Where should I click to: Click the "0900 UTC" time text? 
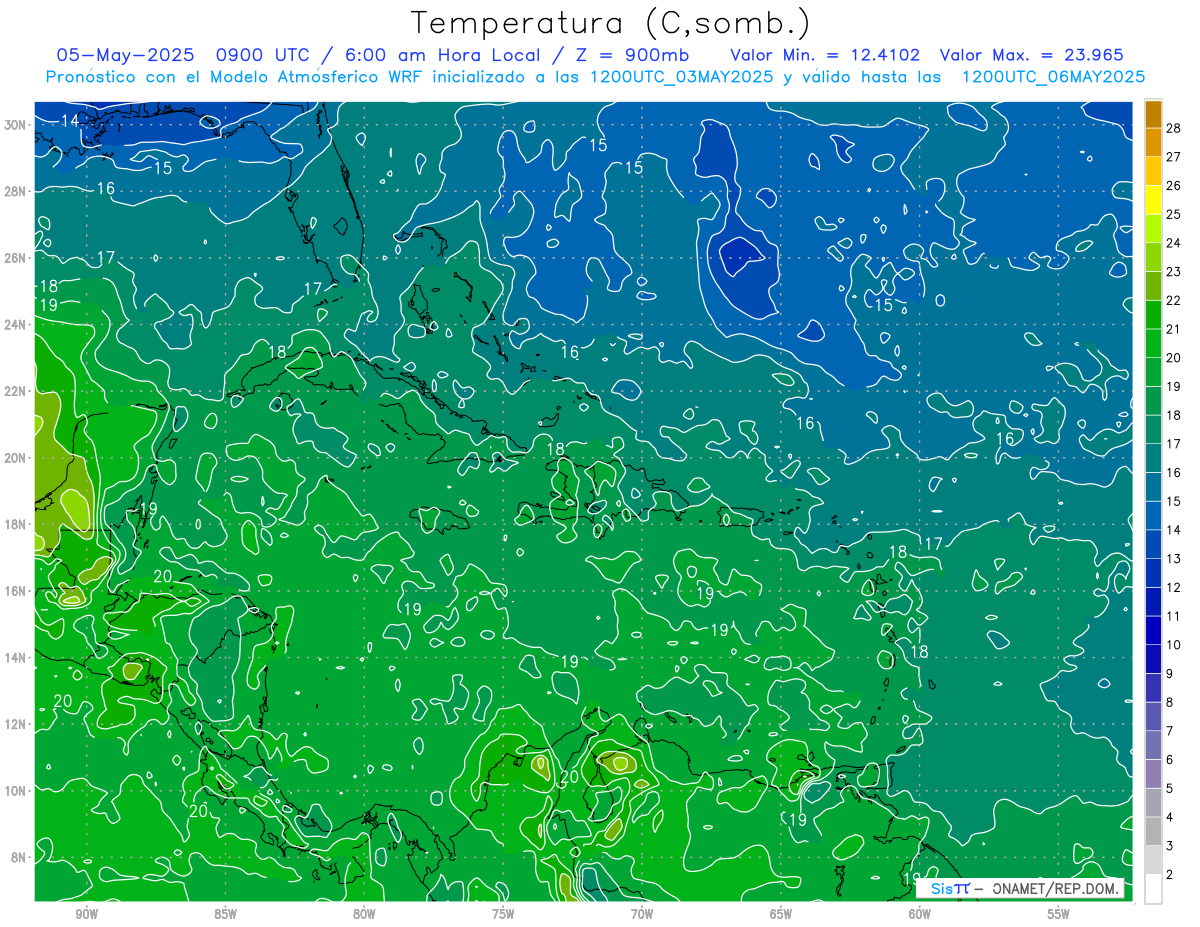click(265, 55)
